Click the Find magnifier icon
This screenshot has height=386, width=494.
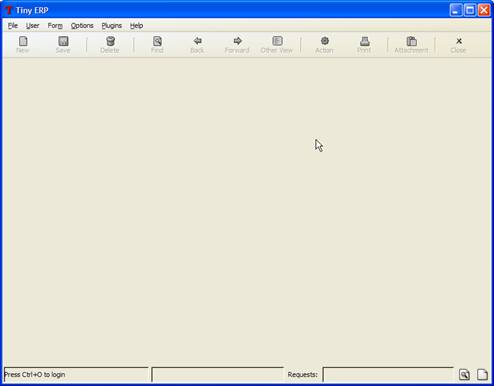[x=157, y=41]
